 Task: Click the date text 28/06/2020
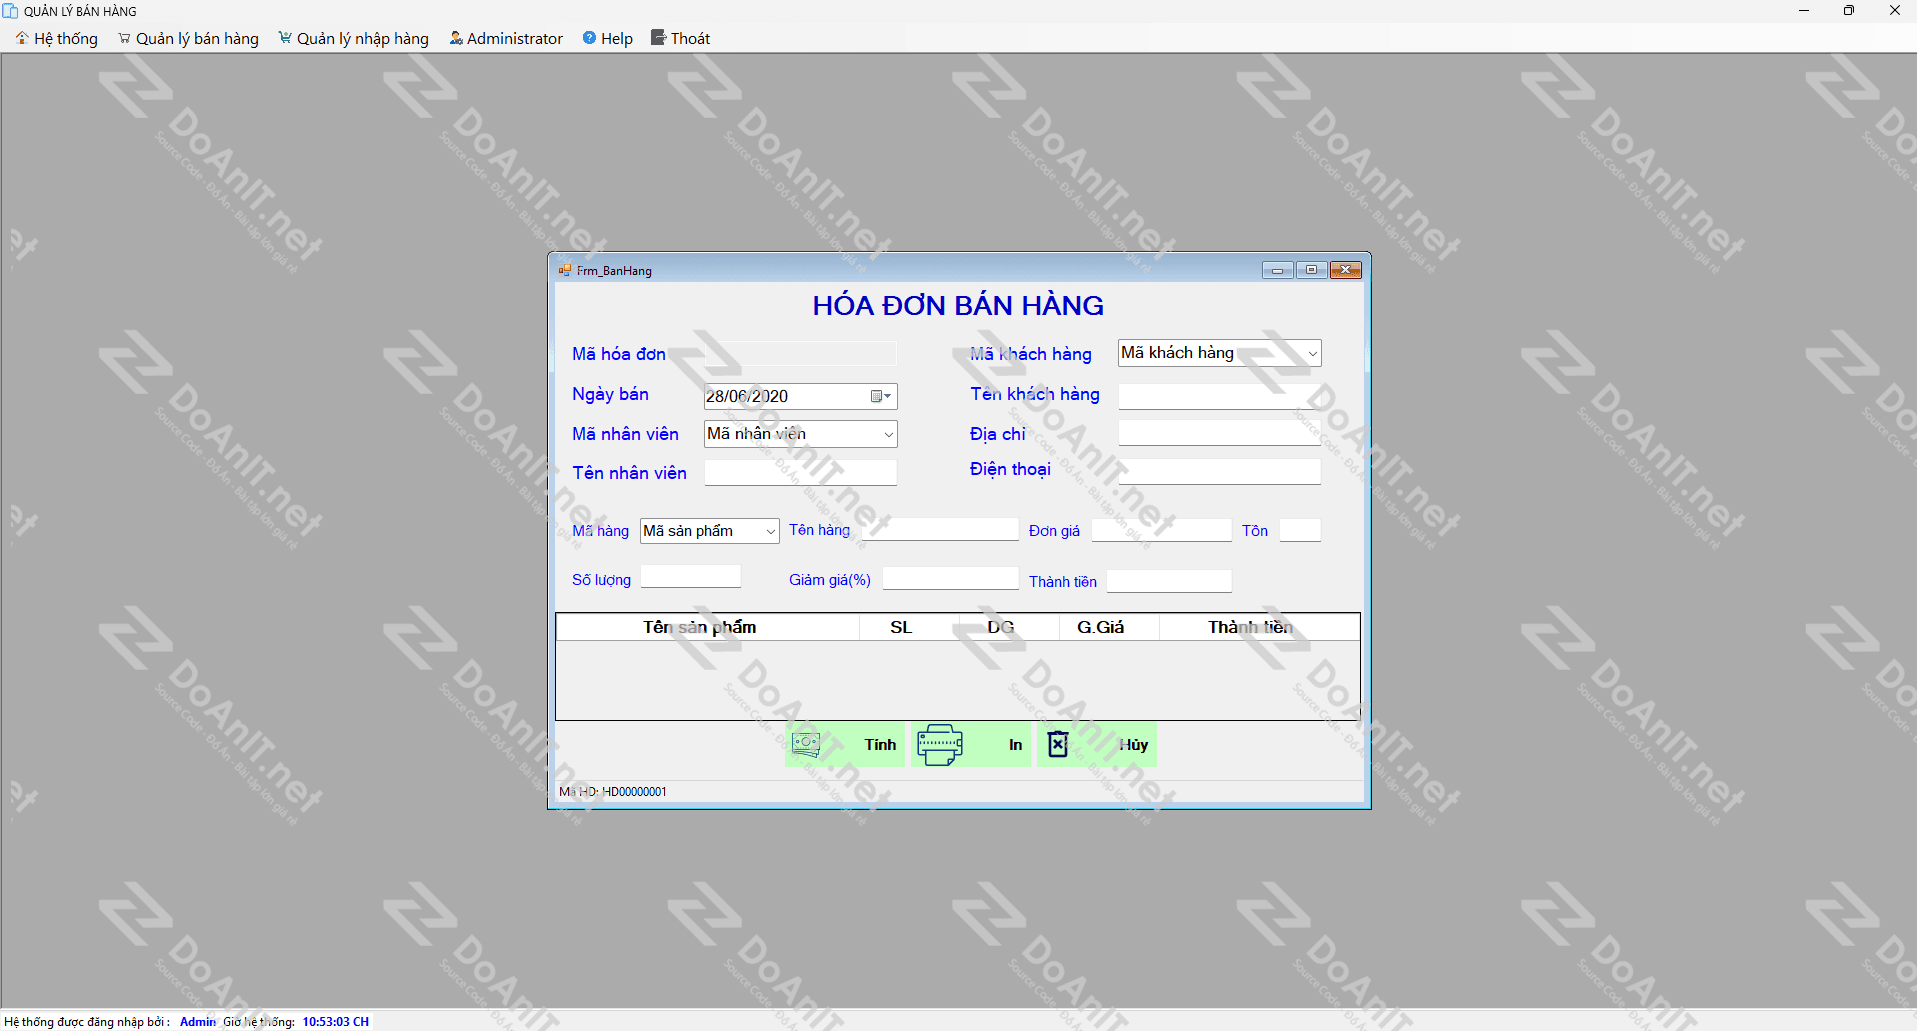click(747, 396)
